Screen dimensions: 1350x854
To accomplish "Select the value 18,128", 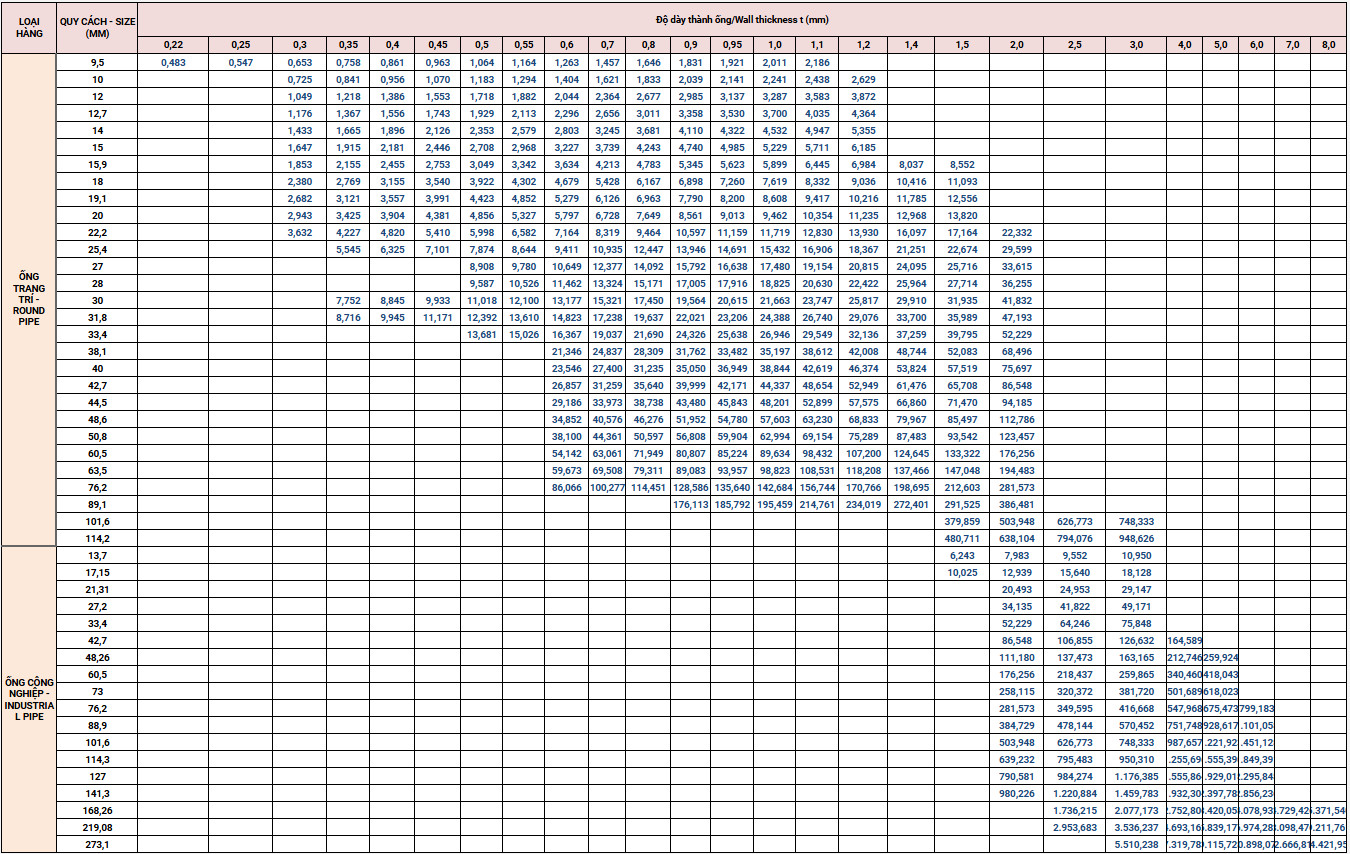I will 1136,572.
